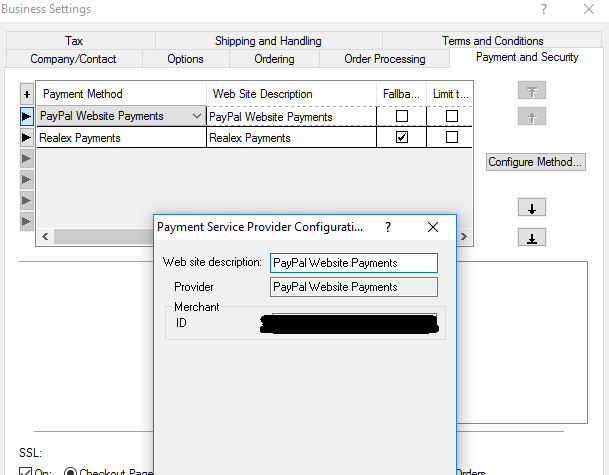Uncheck Fallback for Realex Payments
Viewport: 609px width, 475px height.
coord(402,137)
